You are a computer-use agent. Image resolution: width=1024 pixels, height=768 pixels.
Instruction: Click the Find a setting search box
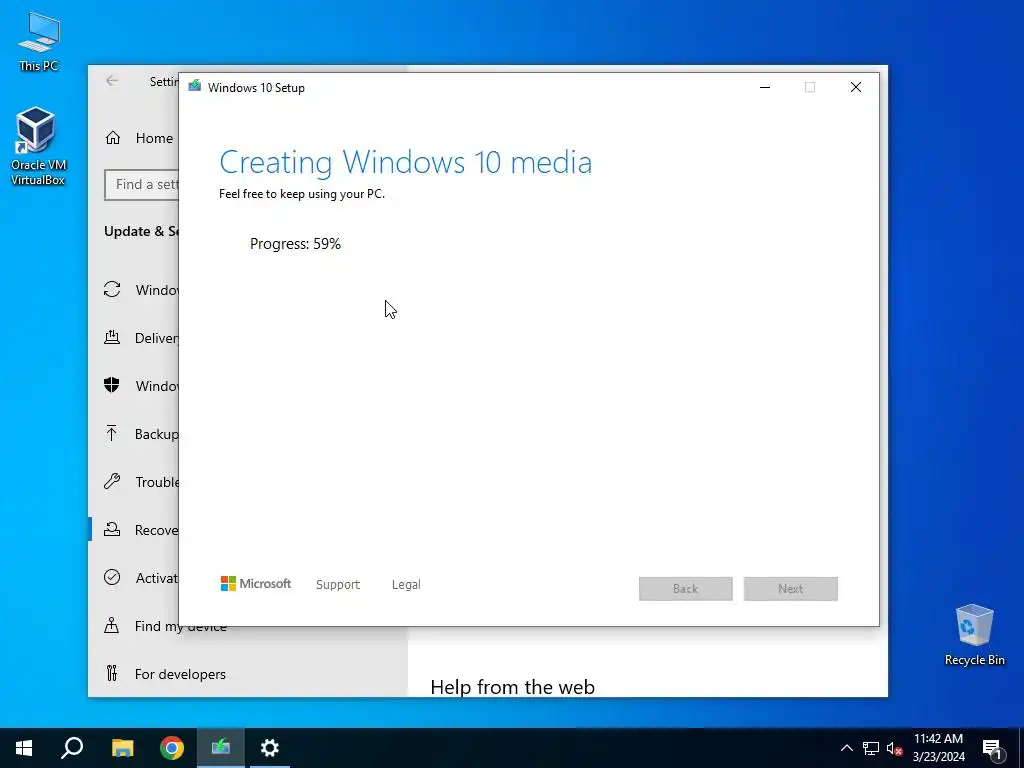click(x=142, y=185)
